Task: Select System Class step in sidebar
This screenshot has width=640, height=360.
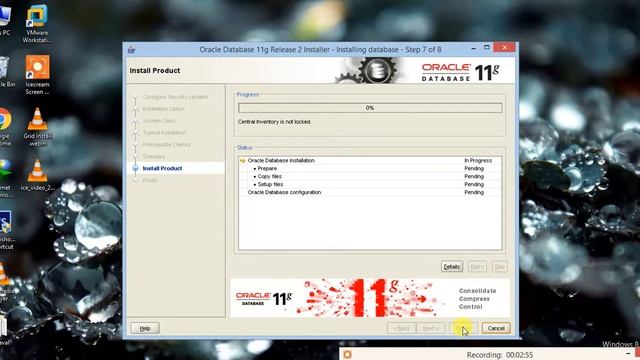Action: 159,121
